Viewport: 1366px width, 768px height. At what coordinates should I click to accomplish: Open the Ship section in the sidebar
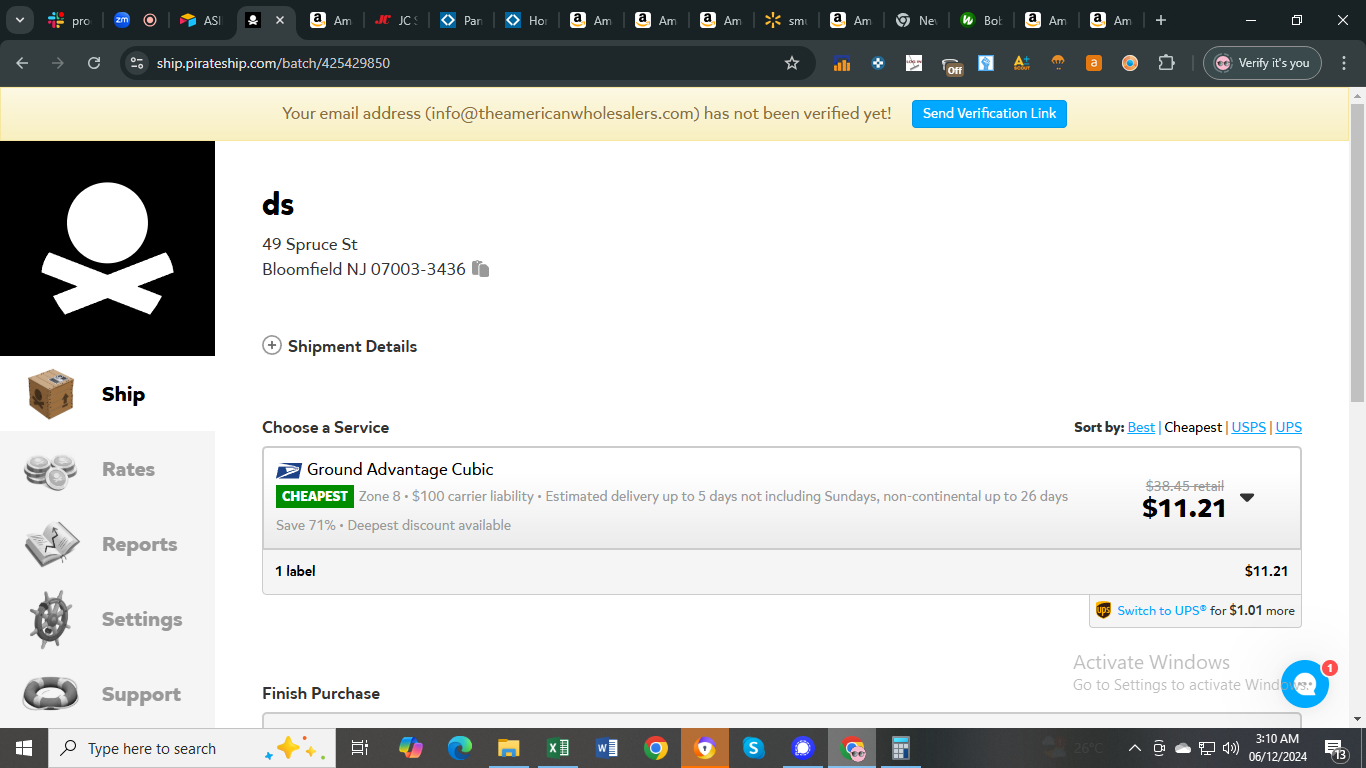pos(107,394)
